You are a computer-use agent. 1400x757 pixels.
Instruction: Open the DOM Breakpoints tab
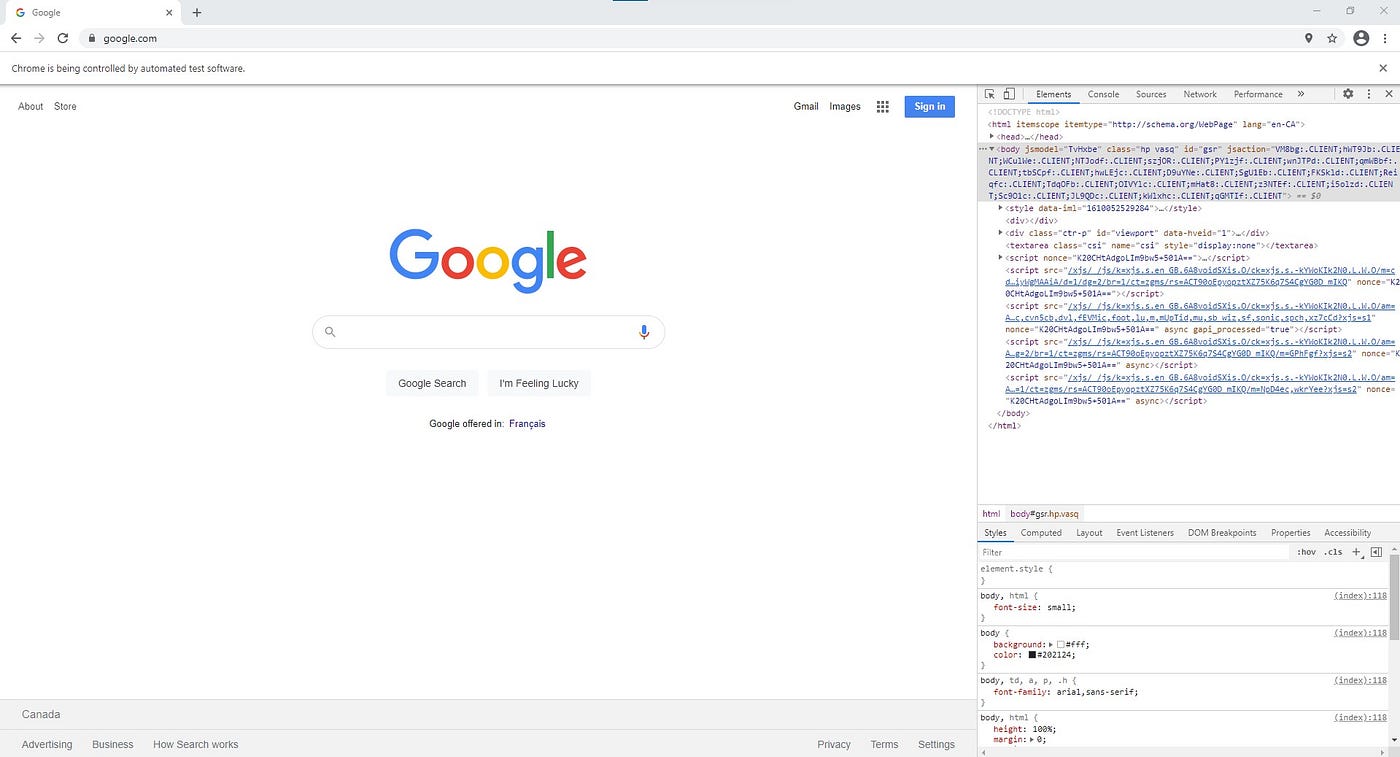1222,533
